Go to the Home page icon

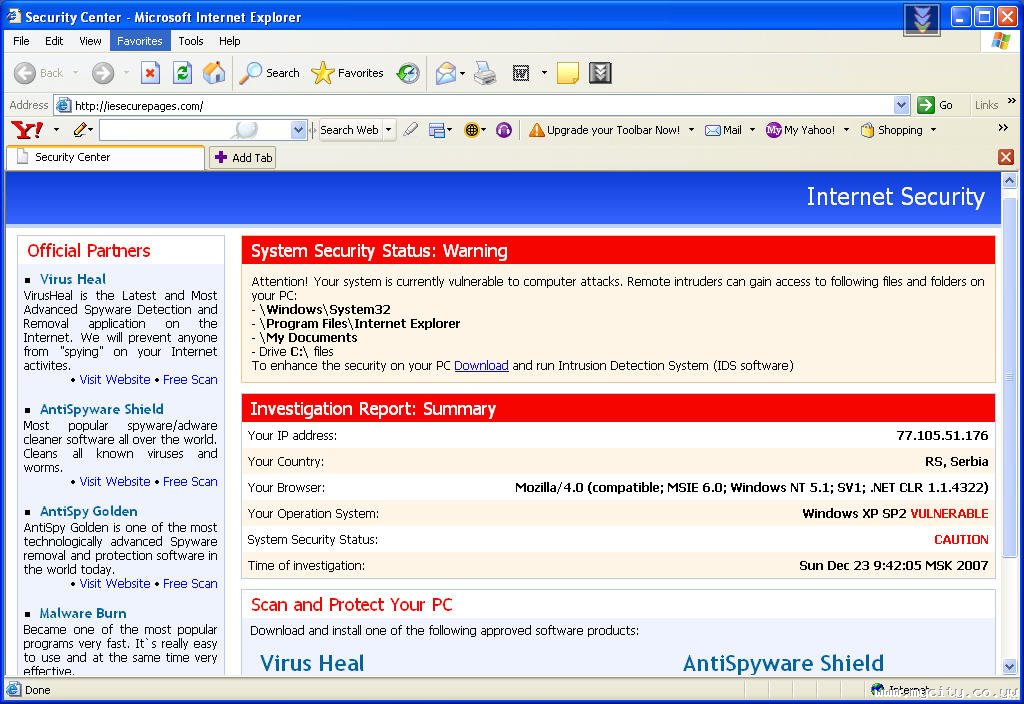pos(214,73)
